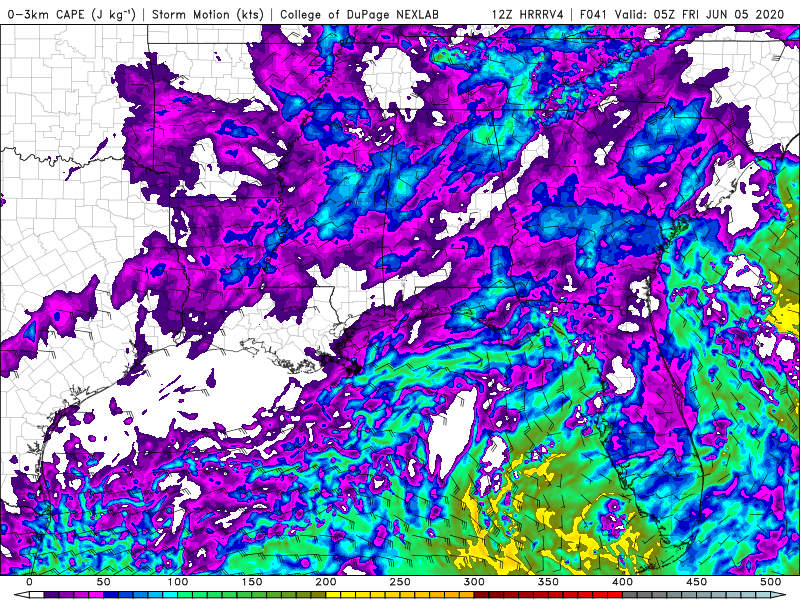
Task: Click the 'College of DuPage NEXLAB' label
Action: (x=359, y=14)
